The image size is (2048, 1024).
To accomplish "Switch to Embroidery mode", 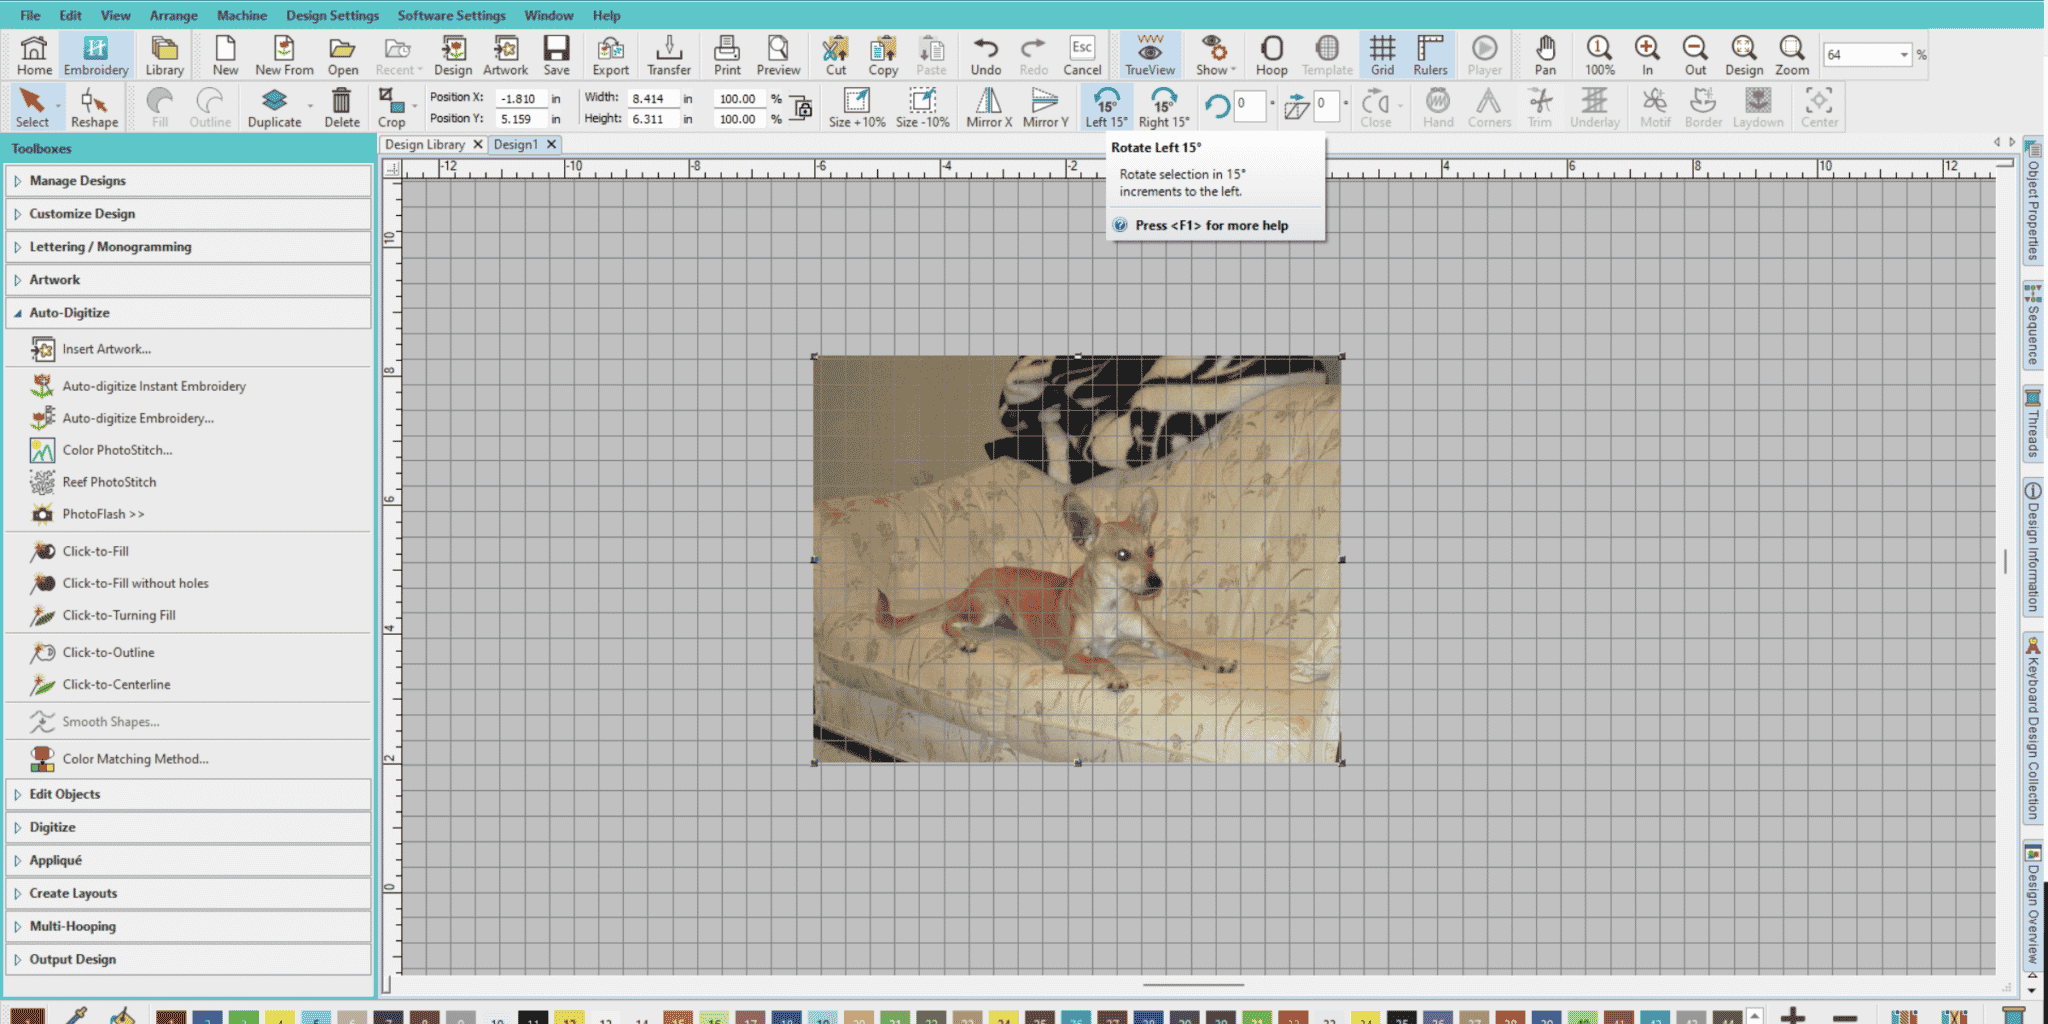I will [x=96, y=55].
